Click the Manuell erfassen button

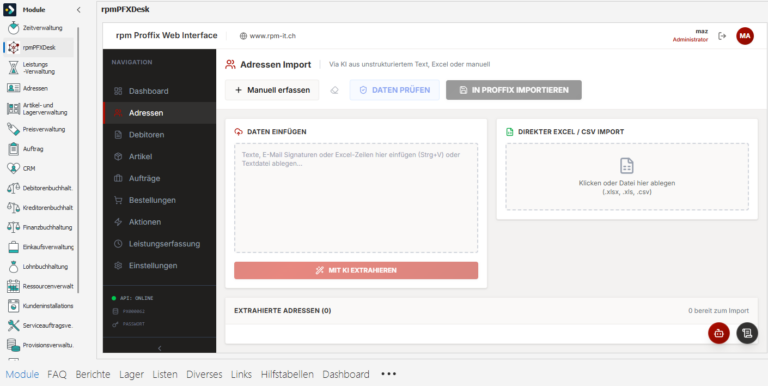pos(272,90)
